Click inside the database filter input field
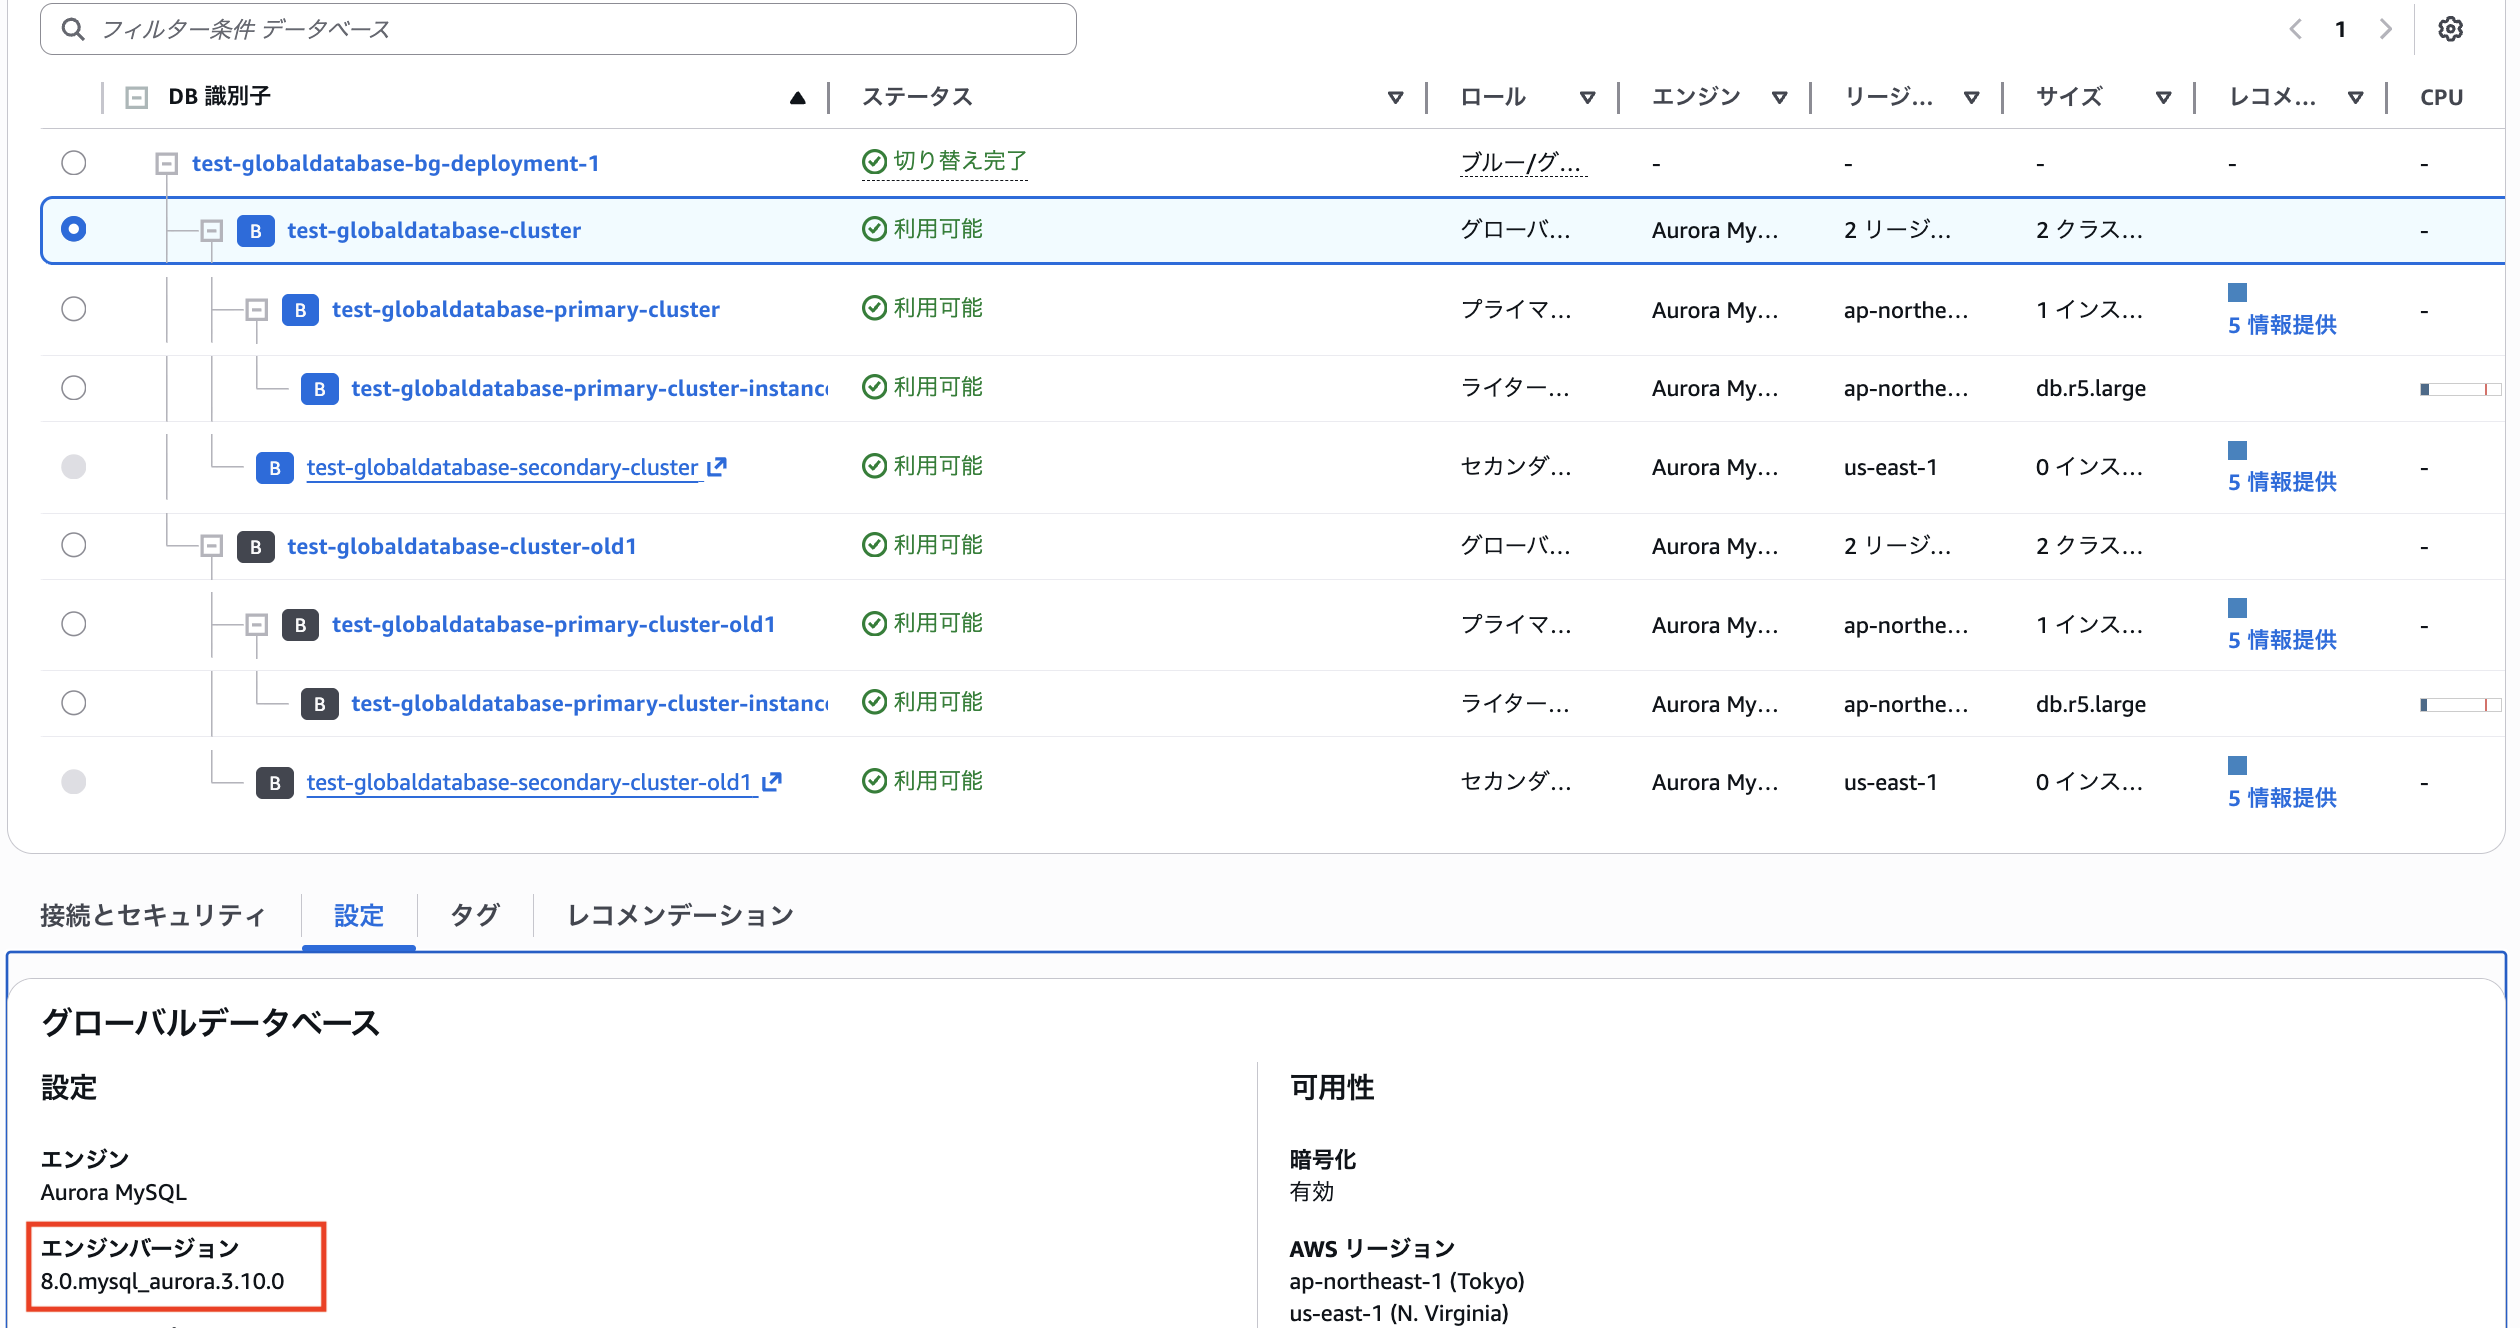The height and width of the screenshot is (1328, 2520). point(500,28)
